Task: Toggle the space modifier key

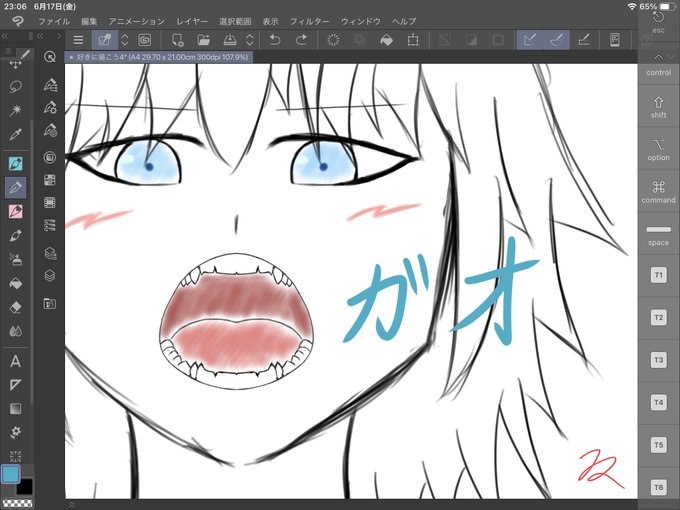Action: point(658,235)
